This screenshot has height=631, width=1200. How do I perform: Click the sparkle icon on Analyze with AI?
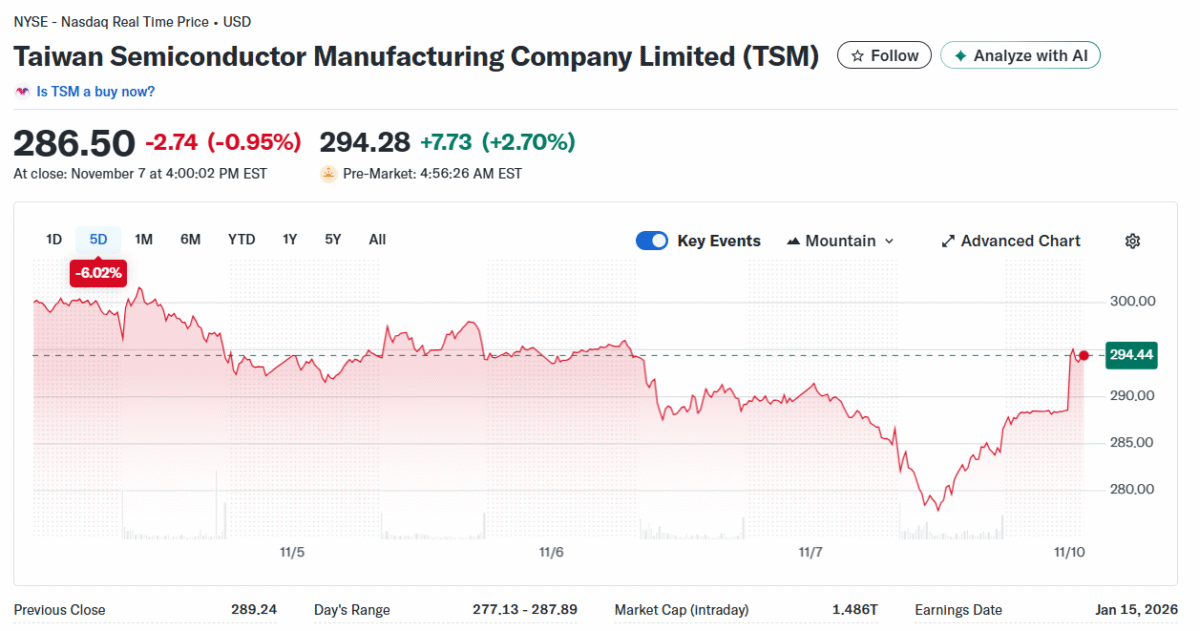[961, 56]
